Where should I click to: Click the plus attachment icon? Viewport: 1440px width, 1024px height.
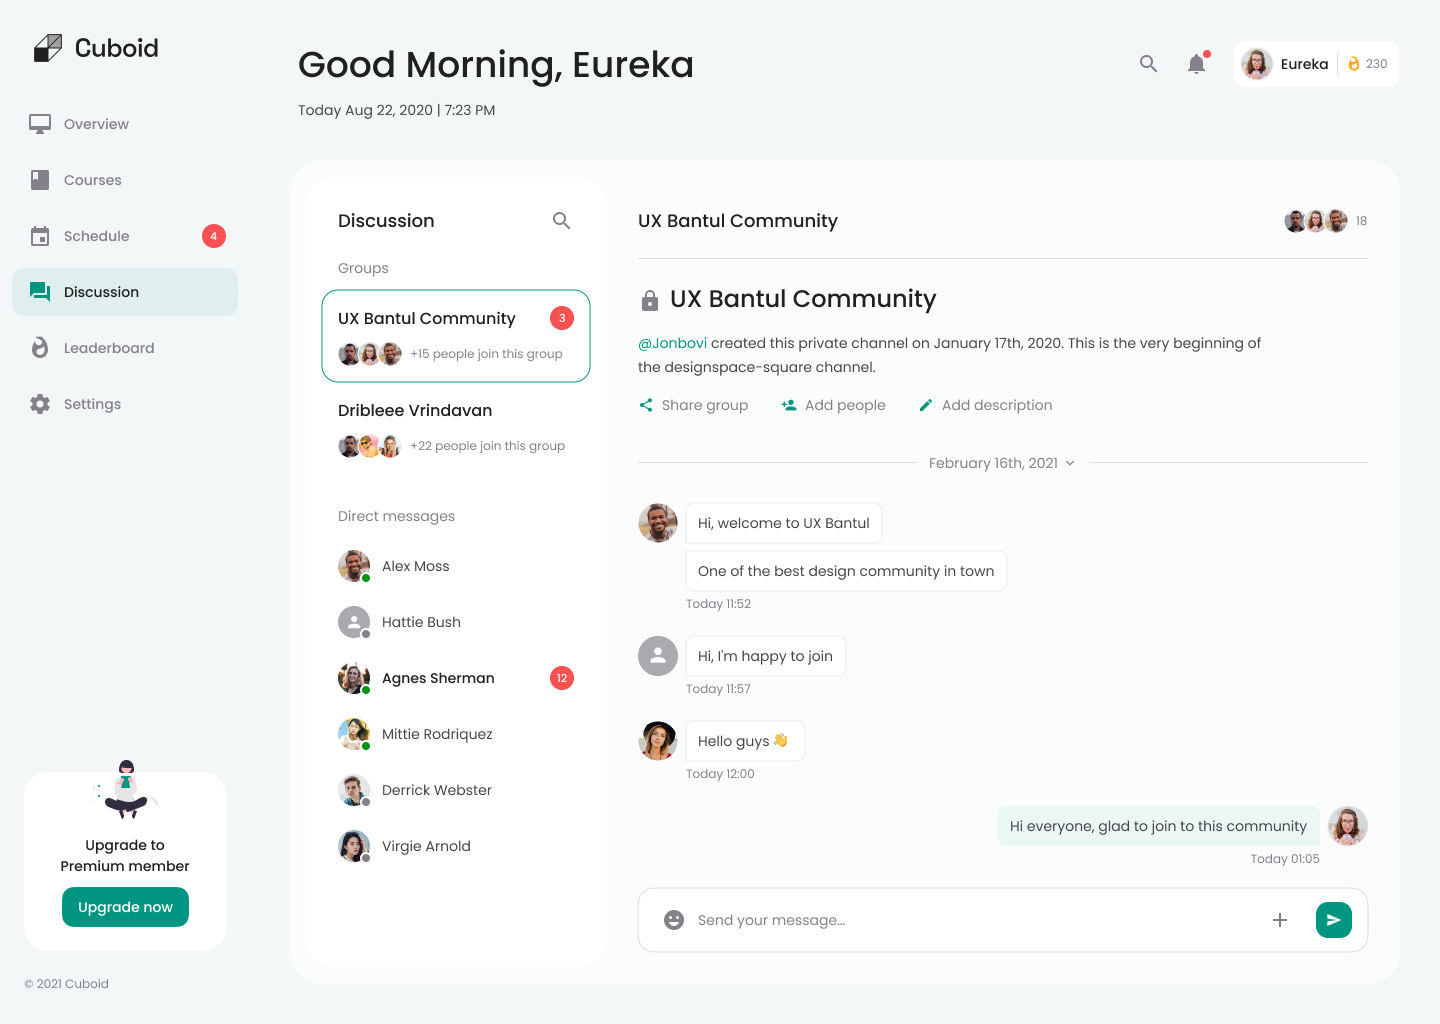(x=1279, y=920)
